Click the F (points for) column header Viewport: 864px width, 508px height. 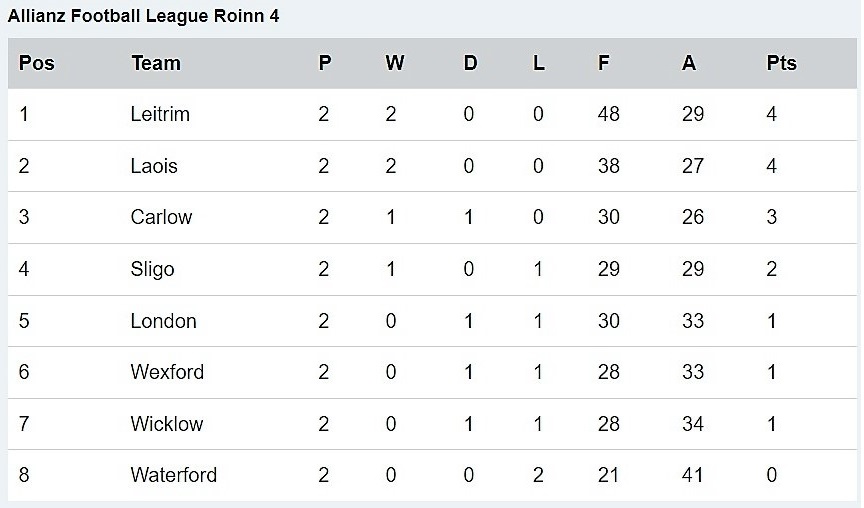[x=604, y=63]
